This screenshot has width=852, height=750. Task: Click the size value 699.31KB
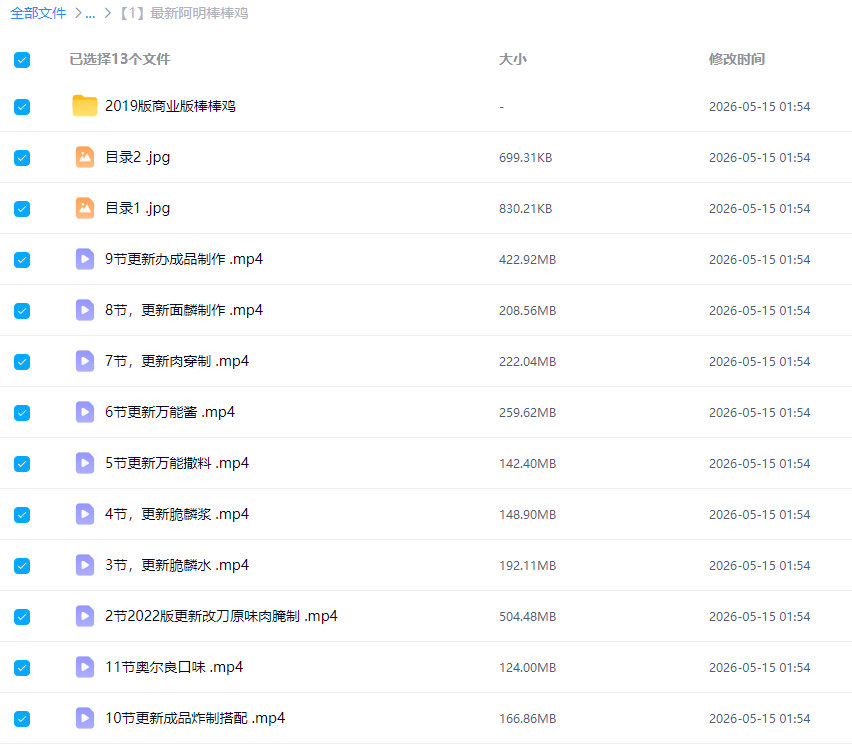point(525,158)
